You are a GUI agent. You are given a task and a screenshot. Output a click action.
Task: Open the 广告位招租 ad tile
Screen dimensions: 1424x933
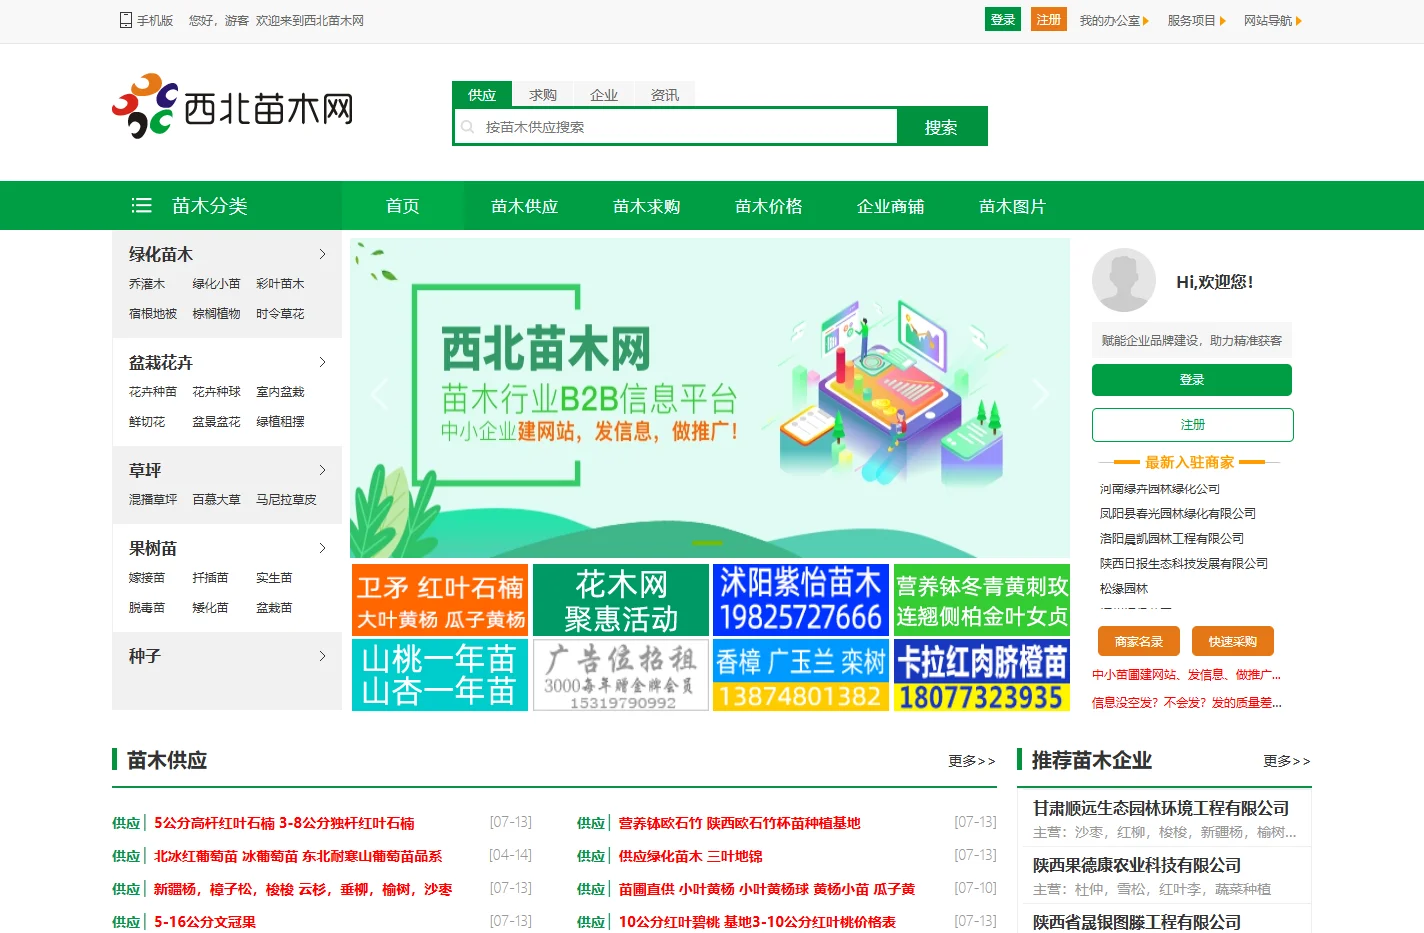(621, 675)
